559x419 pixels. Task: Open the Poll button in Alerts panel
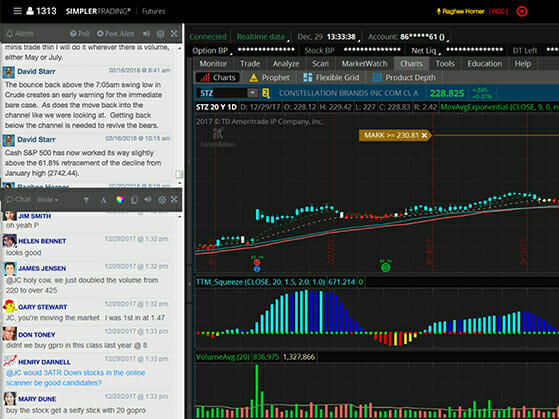80,34
